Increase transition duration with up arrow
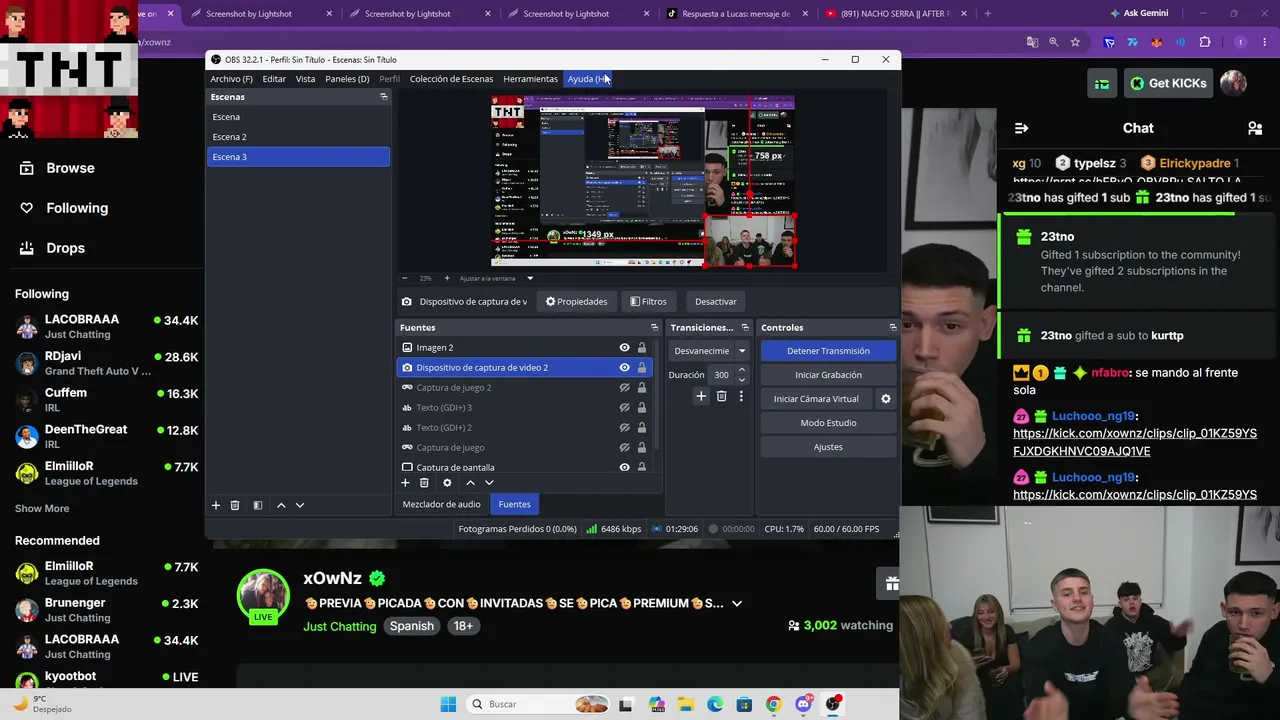 click(741, 371)
